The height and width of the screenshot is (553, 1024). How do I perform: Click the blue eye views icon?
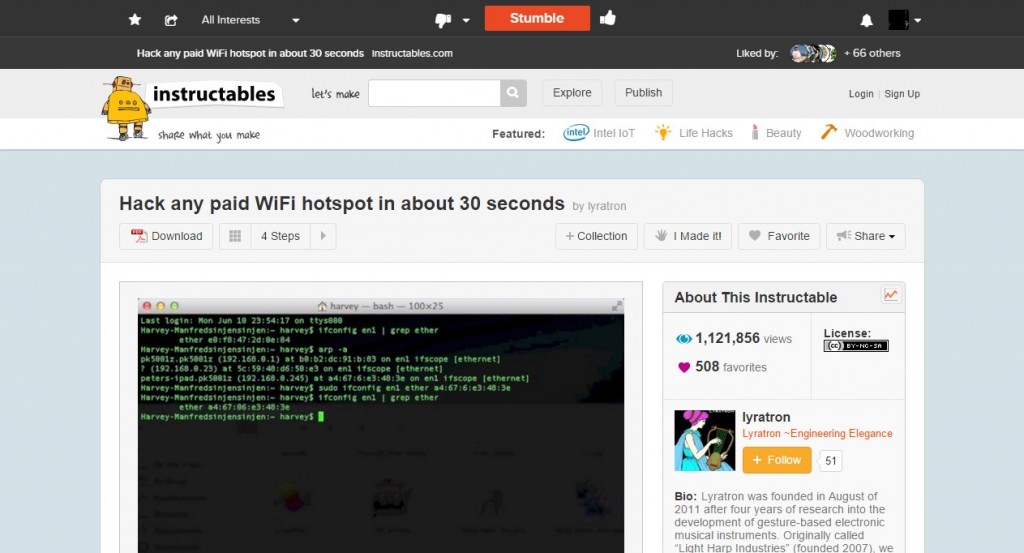pyautogui.click(x=683, y=339)
